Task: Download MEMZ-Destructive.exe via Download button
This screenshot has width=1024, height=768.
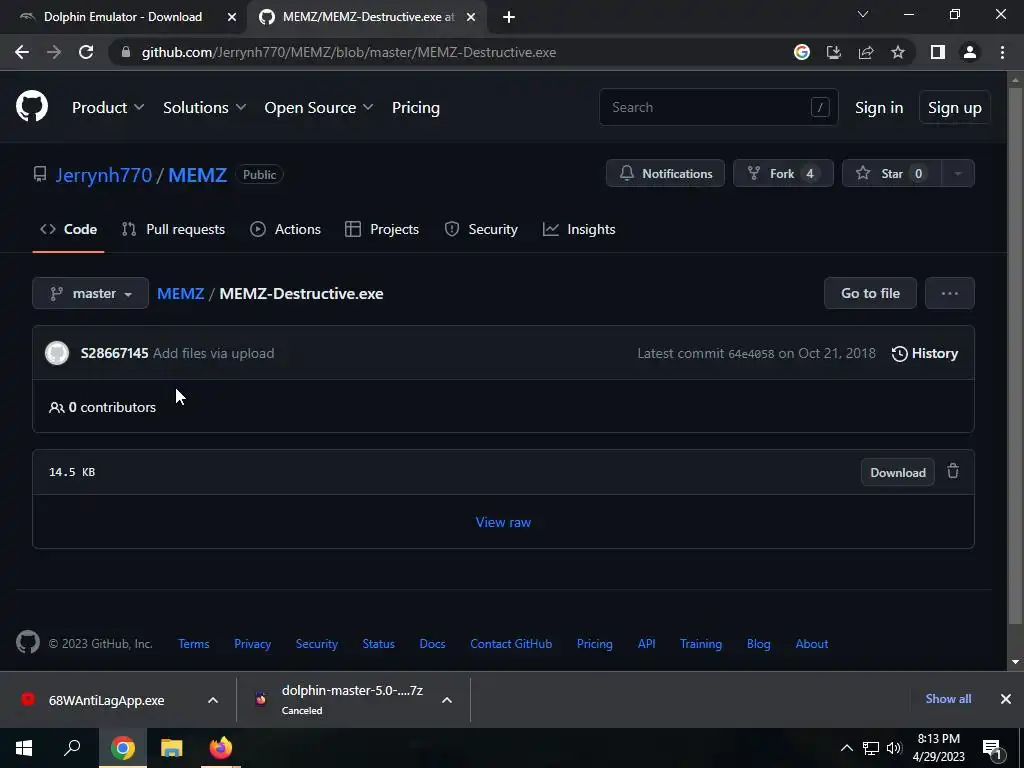Action: (x=898, y=472)
